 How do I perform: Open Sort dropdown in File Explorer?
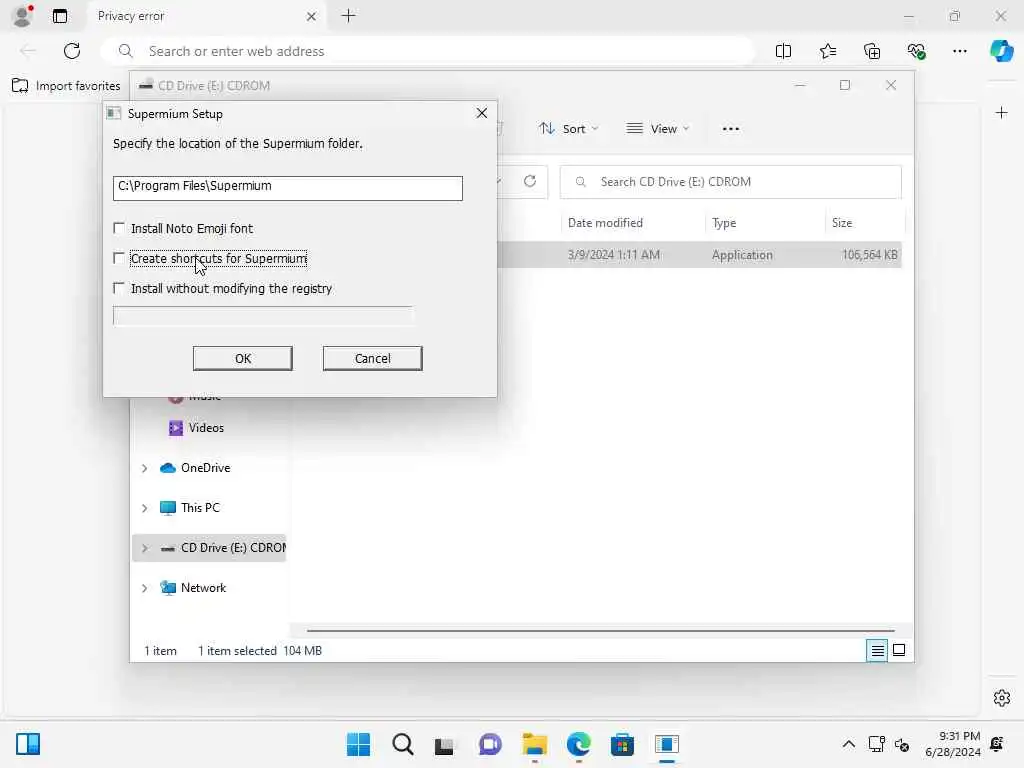568,129
